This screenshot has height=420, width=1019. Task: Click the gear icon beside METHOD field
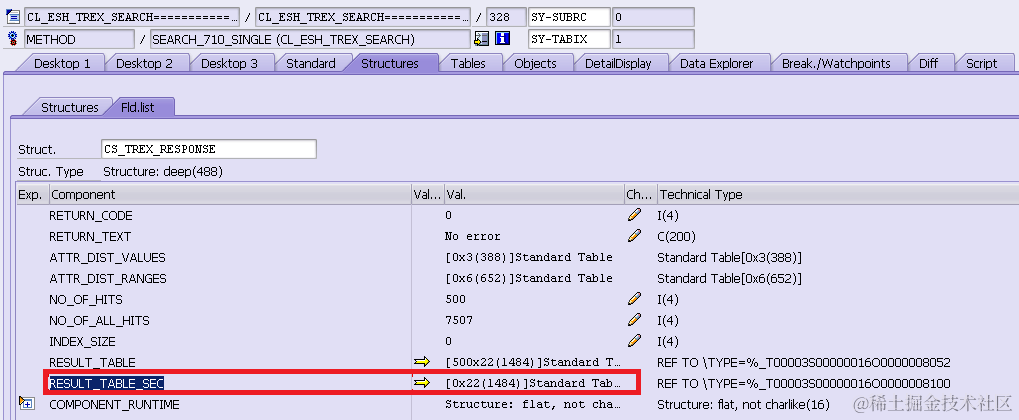[12, 38]
